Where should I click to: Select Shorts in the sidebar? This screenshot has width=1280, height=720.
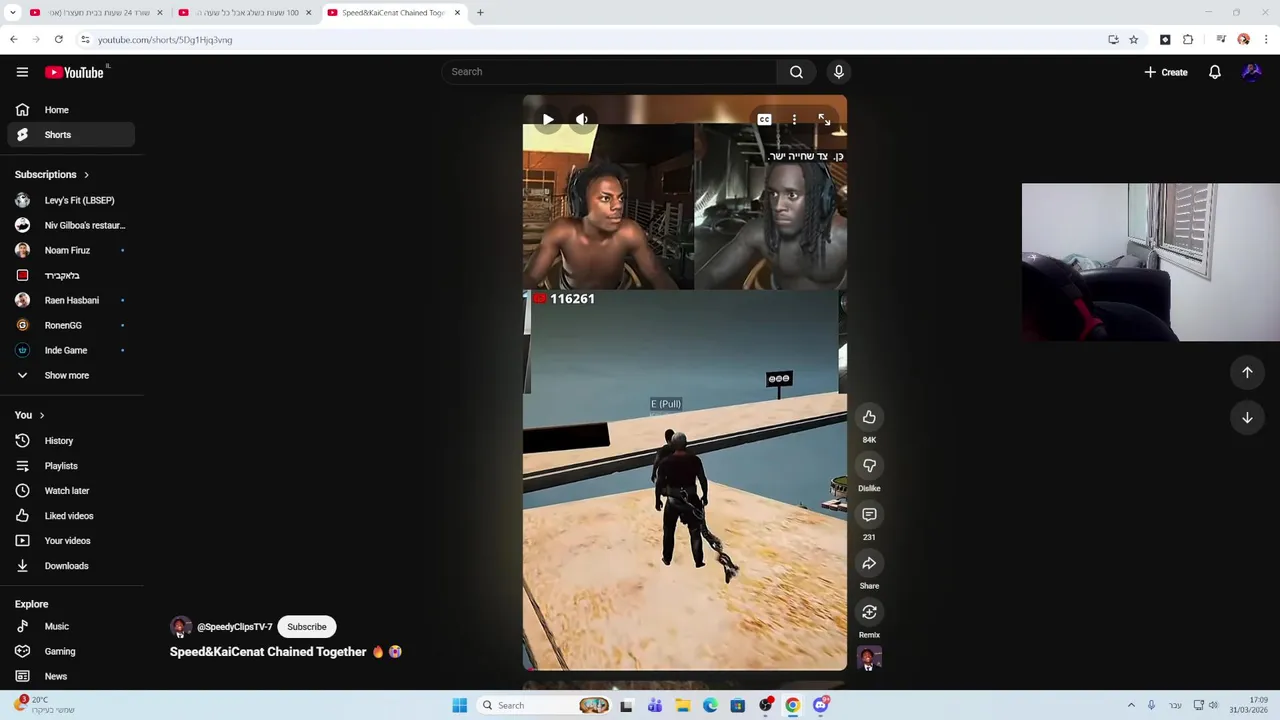point(70,135)
